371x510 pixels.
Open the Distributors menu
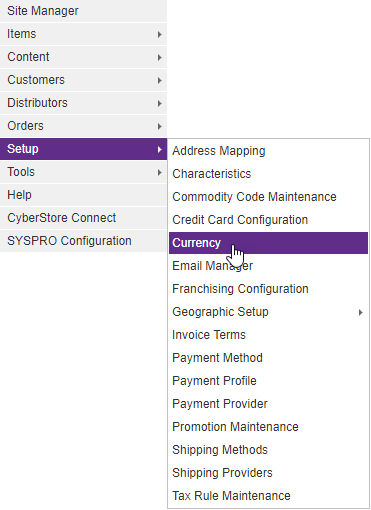83,103
